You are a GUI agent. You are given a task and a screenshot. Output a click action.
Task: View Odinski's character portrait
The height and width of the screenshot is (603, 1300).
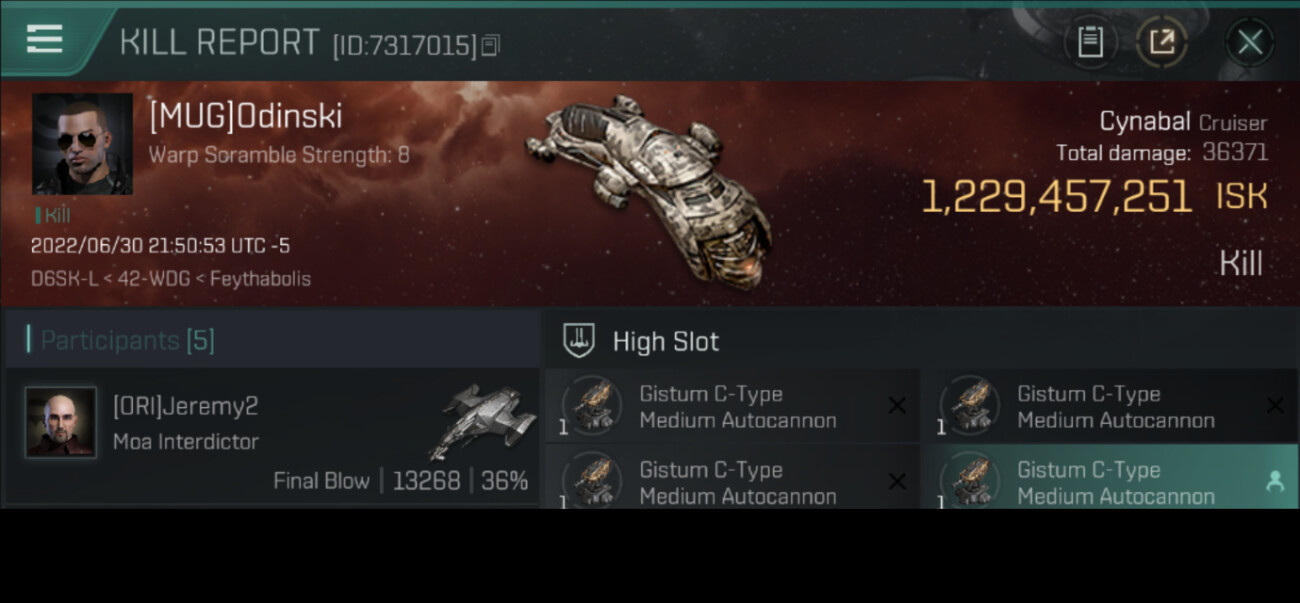(82, 144)
